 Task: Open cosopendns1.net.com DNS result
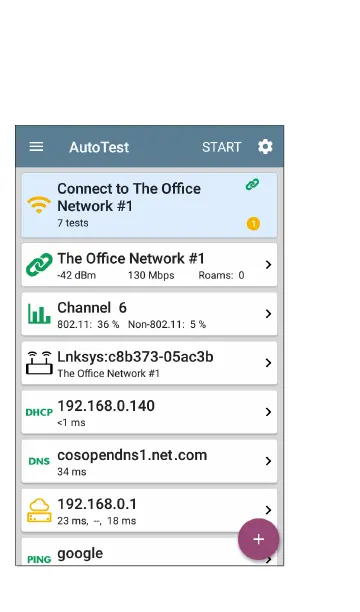tap(149, 461)
